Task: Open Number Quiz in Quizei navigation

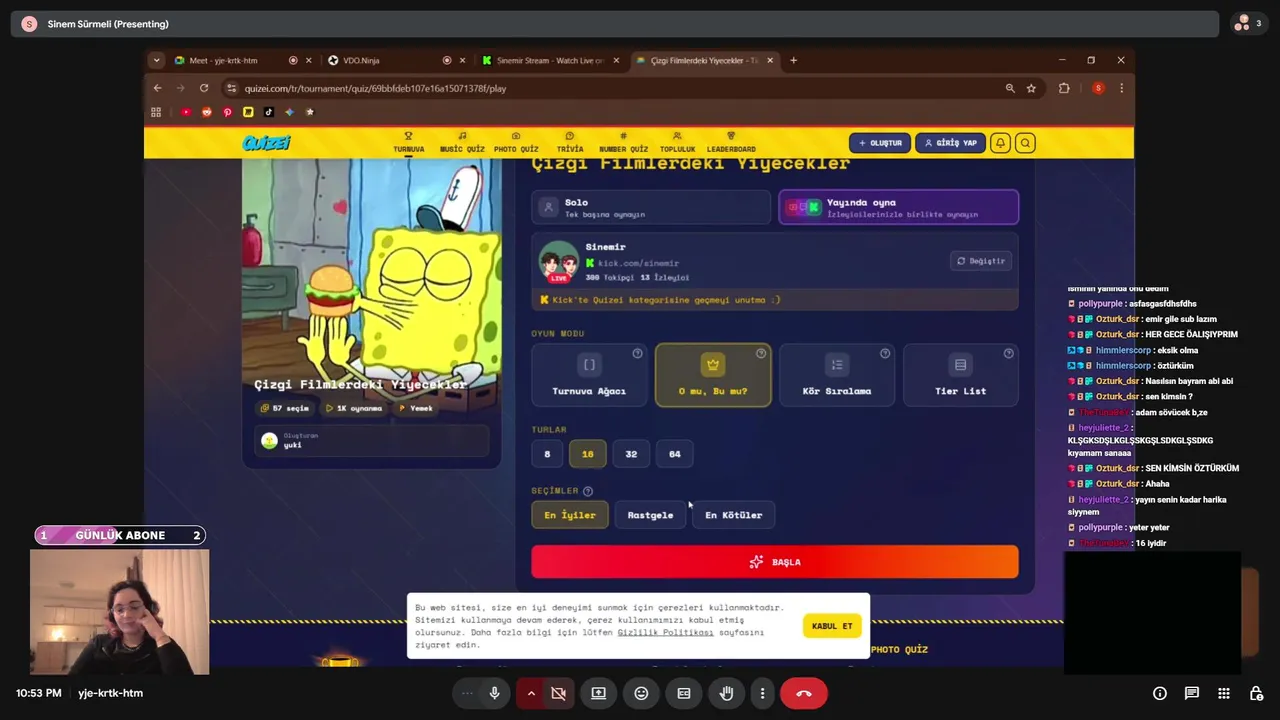Action: pyautogui.click(x=623, y=143)
